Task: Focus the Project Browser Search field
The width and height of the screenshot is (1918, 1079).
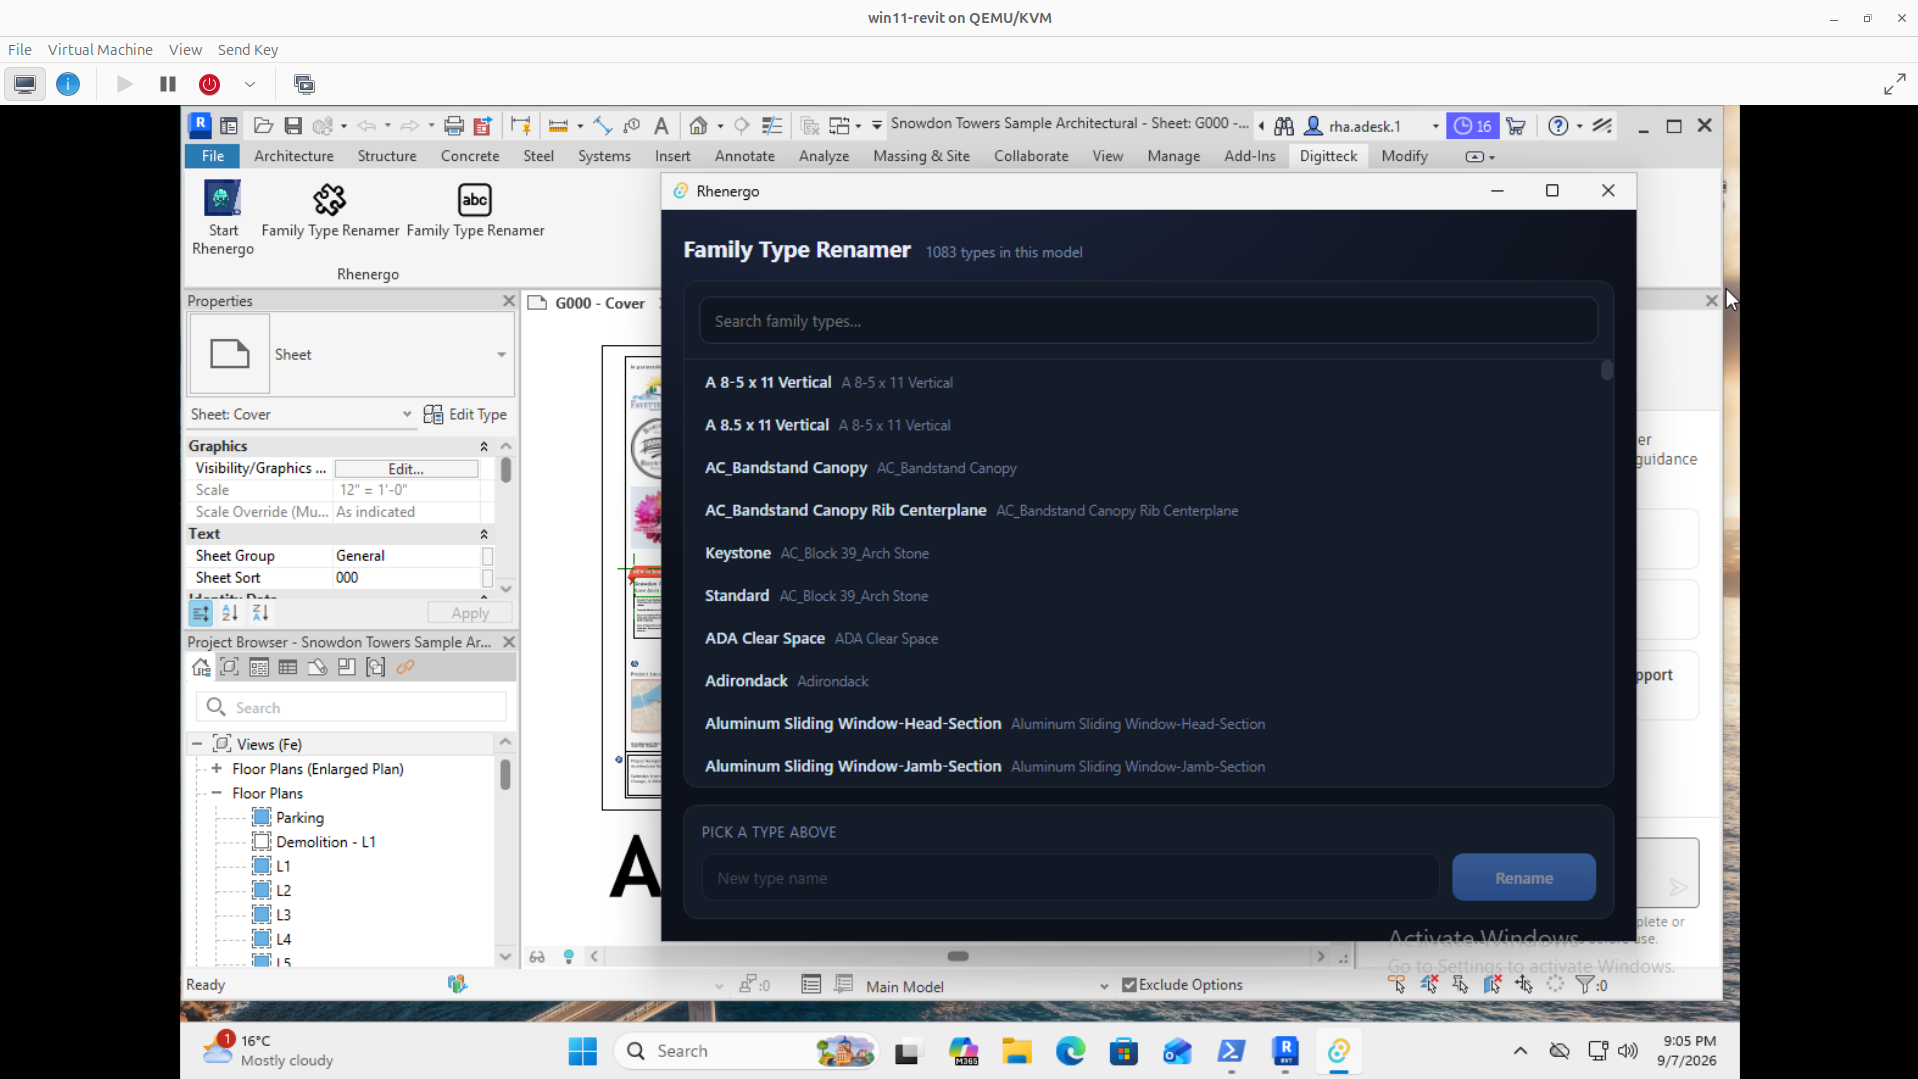Action: [x=351, y=707]
